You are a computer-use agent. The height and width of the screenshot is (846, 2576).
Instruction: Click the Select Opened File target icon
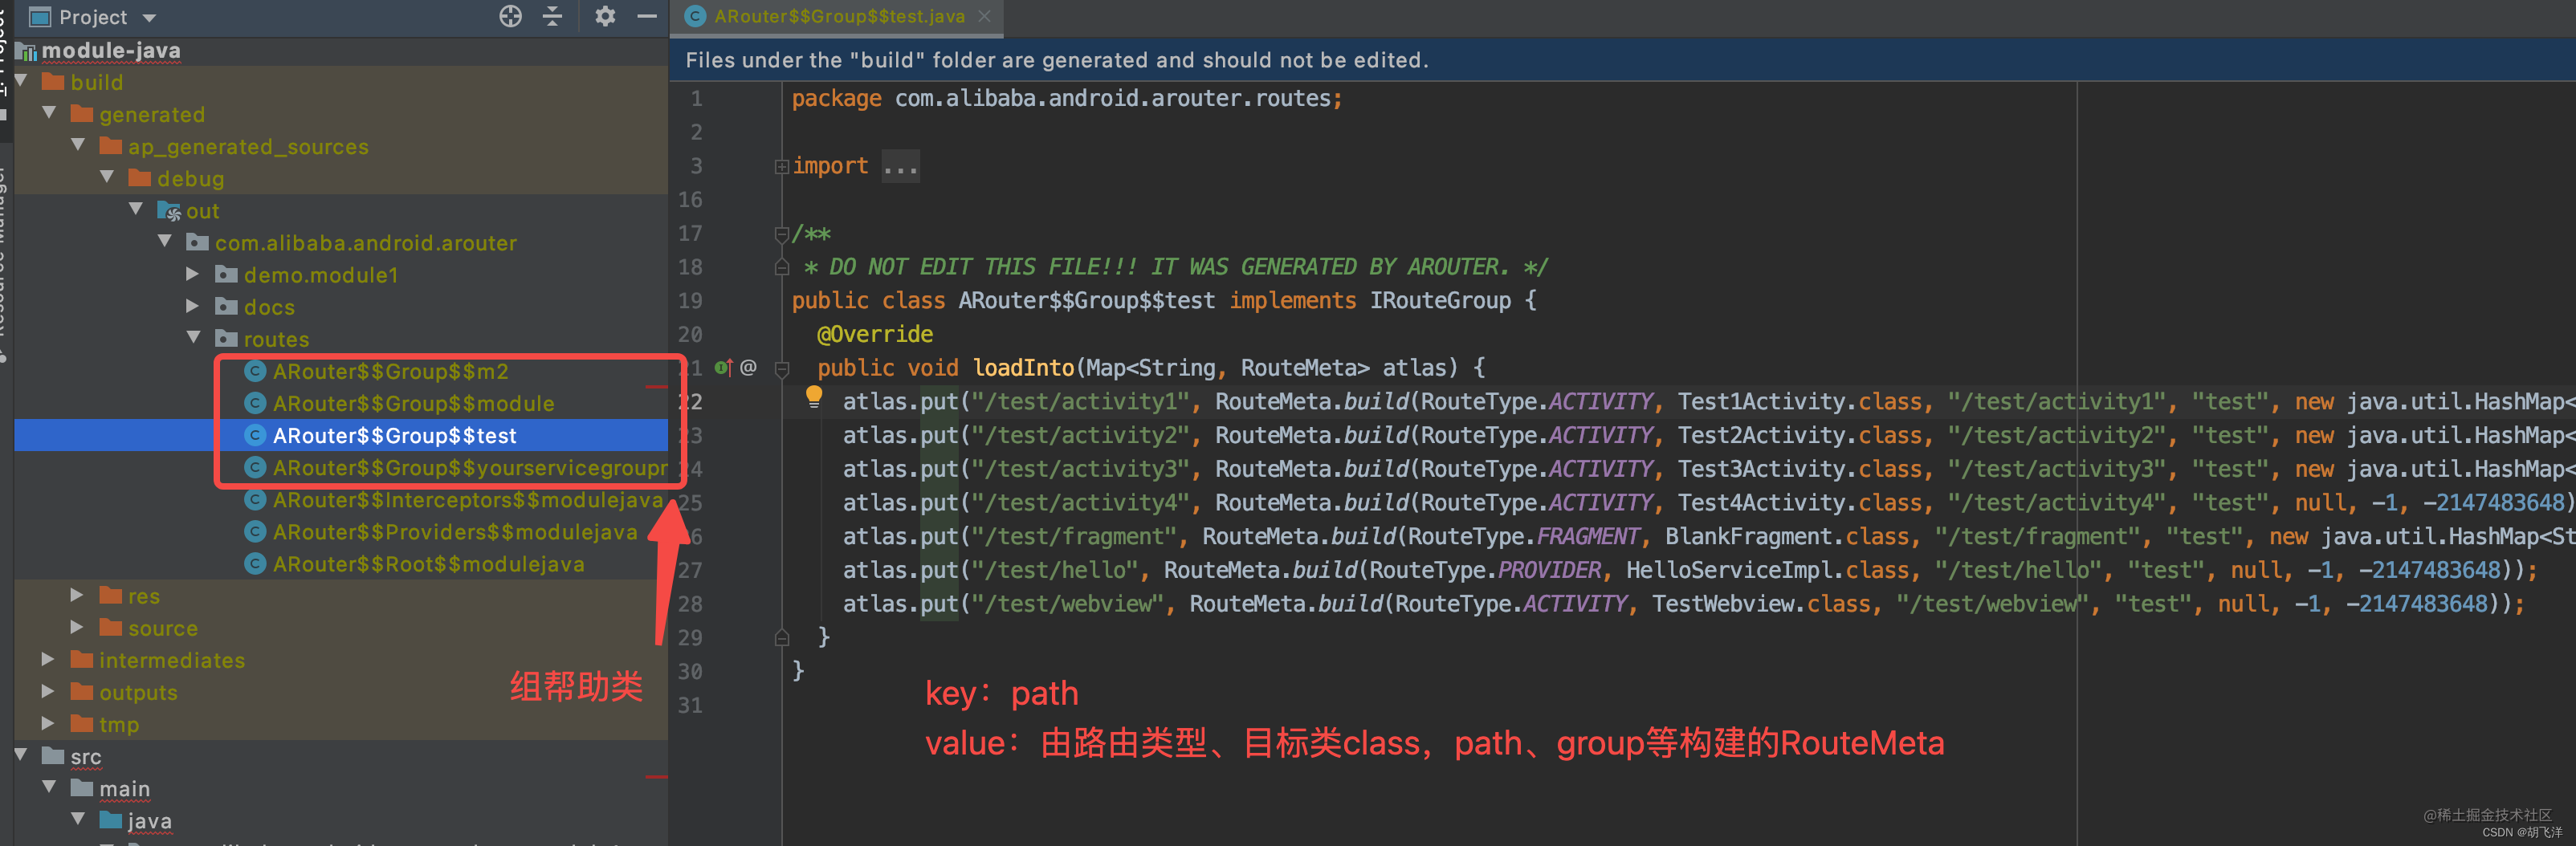tap(510, 17)
